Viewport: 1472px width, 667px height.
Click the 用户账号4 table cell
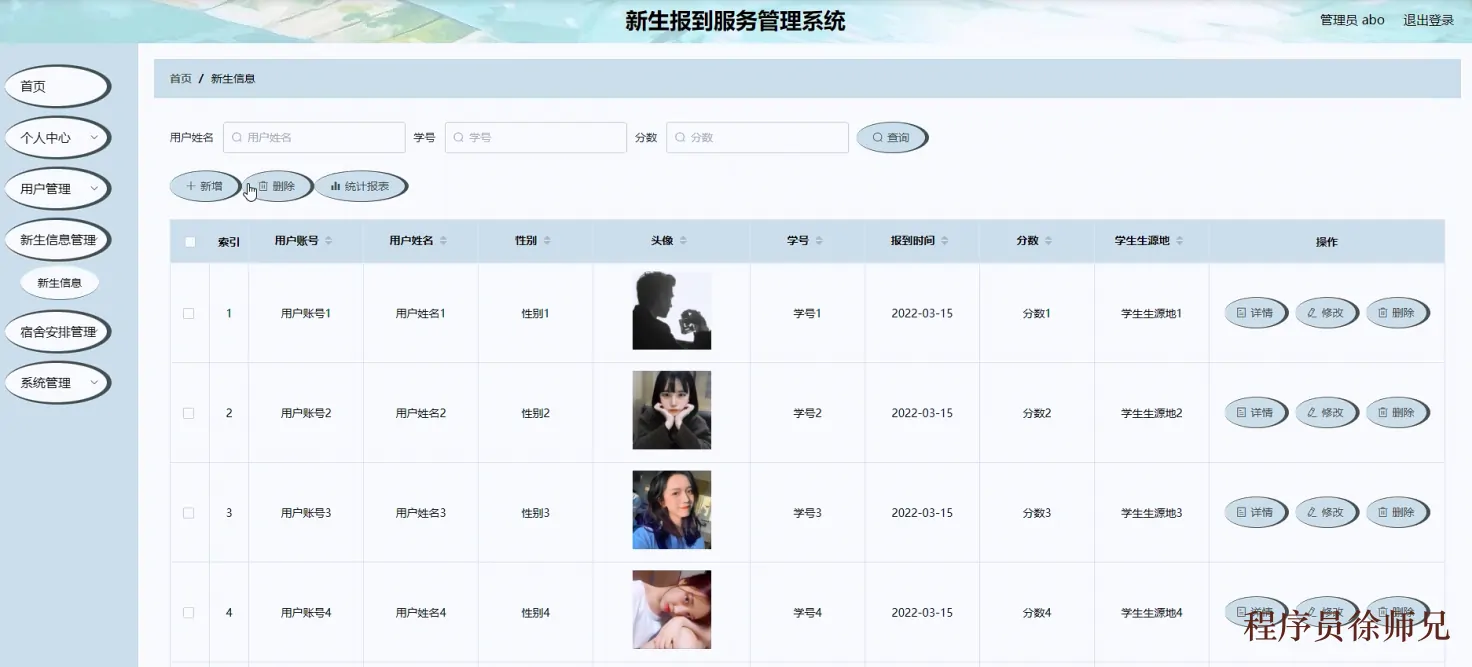click(x=306, y=613)
